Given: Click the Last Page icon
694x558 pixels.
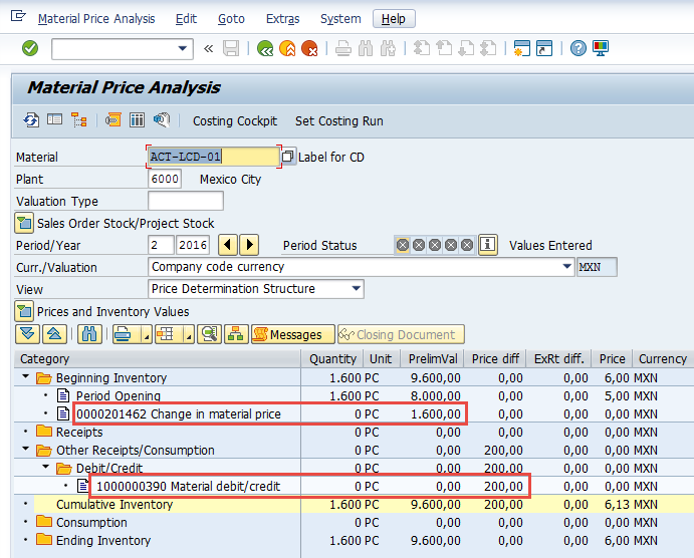Looking at the screenshot, I should [x=488, y=48].
